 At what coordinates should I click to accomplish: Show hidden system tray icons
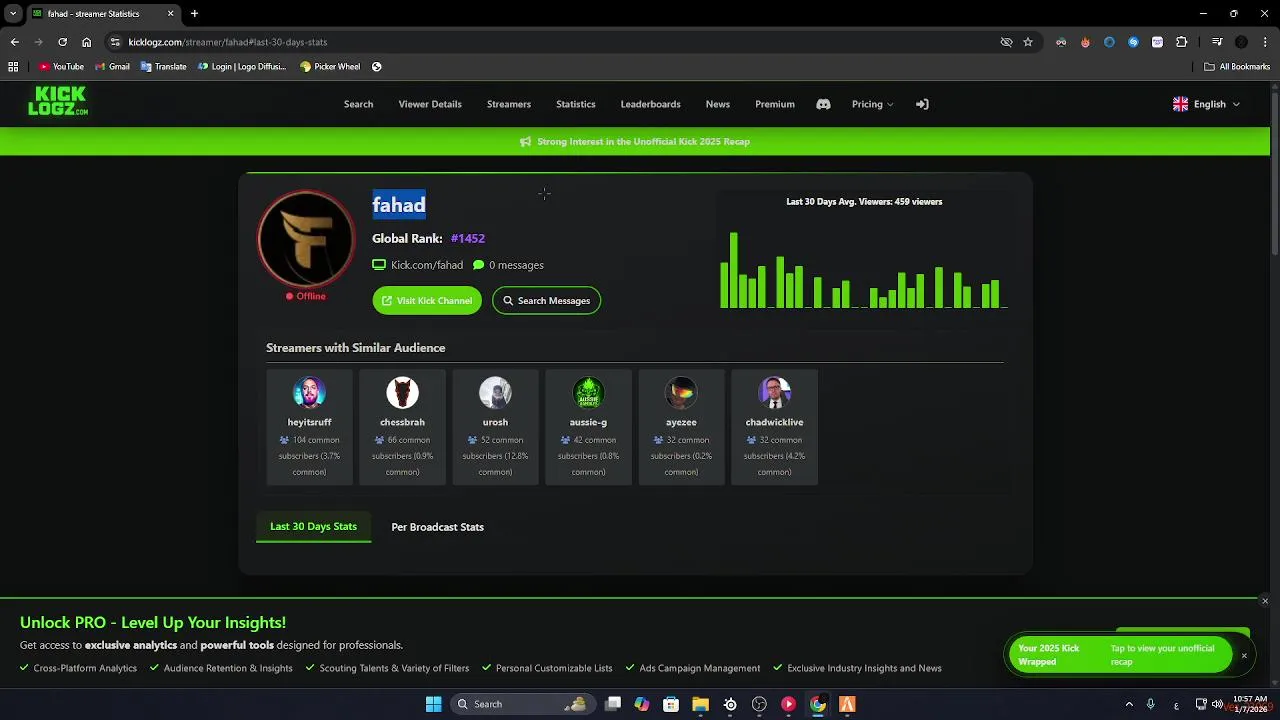coord(1129,704)
